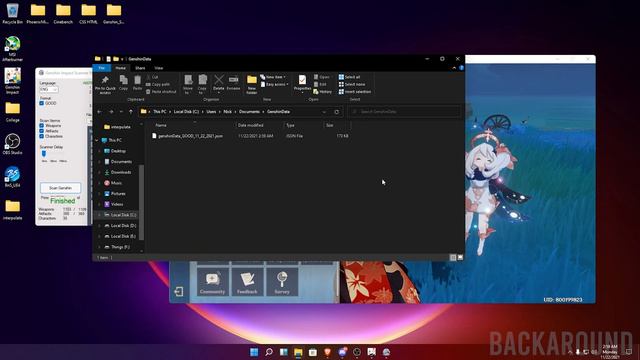Click Pin to Quick access icon
Image resolution: width=640 pixels, height=360 pixels.
[105, 84]
